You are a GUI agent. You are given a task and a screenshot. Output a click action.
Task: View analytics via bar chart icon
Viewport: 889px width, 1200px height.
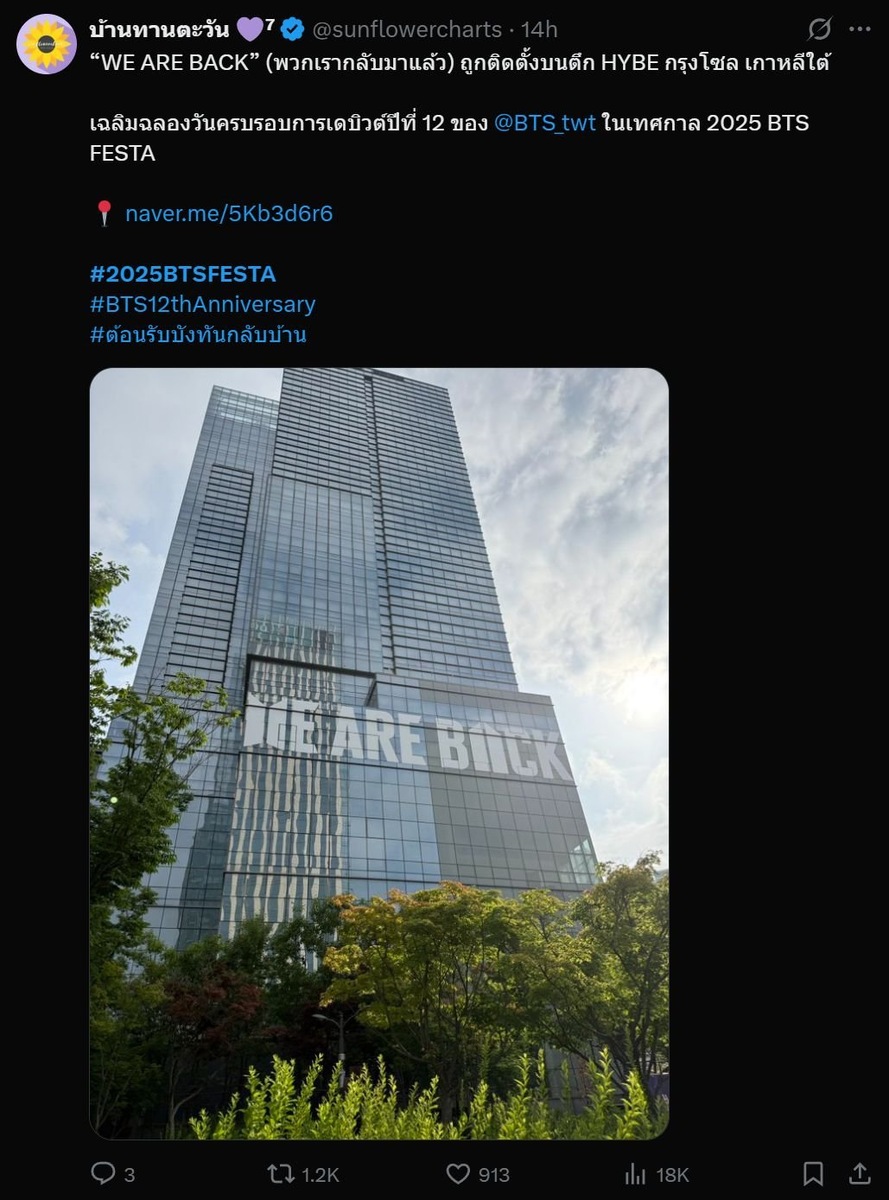(x=635, y=1174)
